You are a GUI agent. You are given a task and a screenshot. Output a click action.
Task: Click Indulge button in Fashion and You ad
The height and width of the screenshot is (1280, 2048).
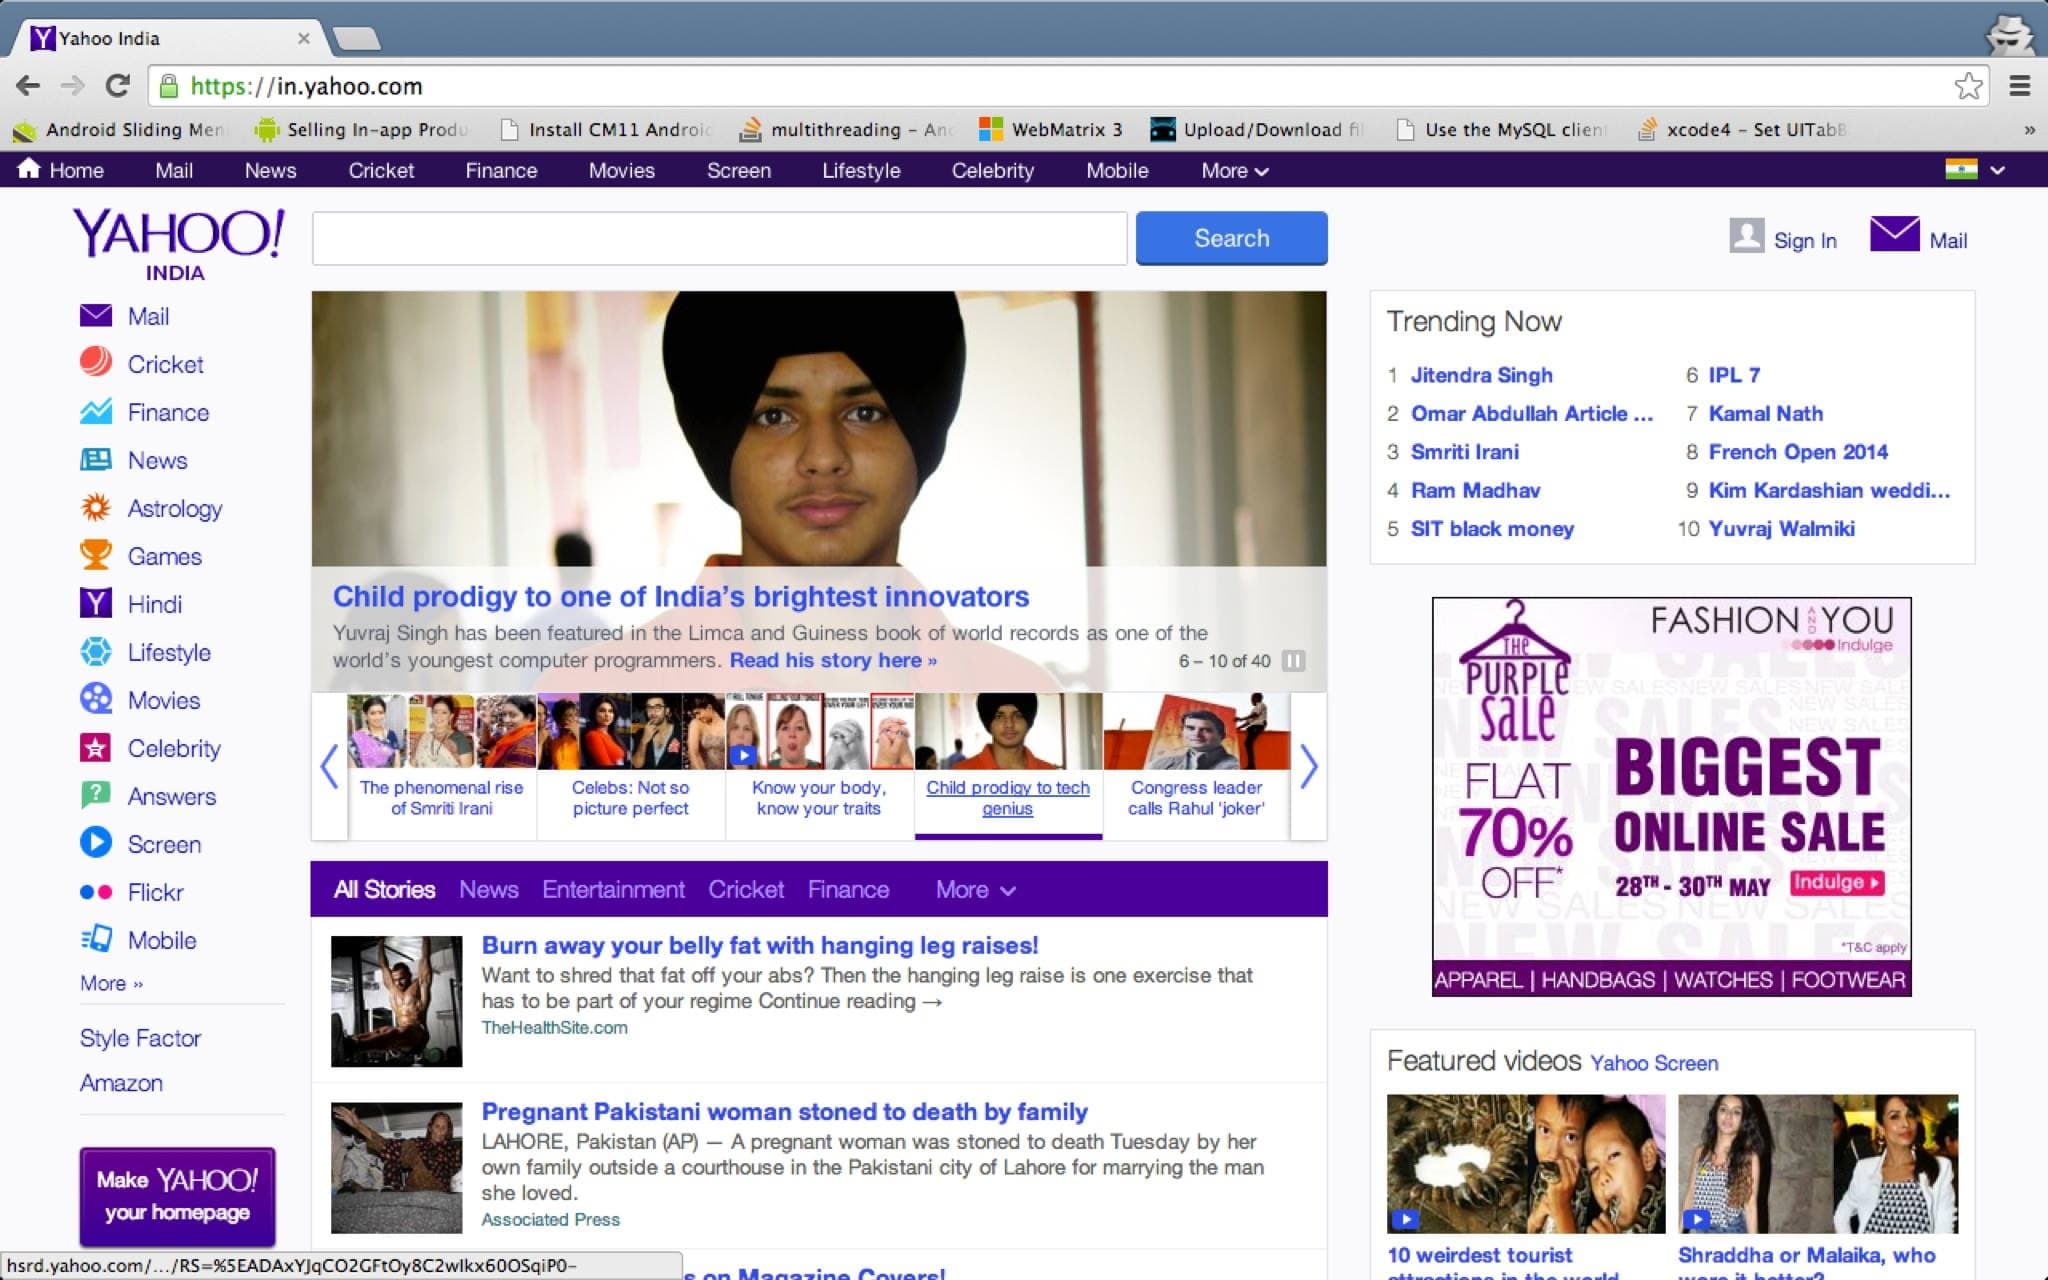pos(1837,882)
